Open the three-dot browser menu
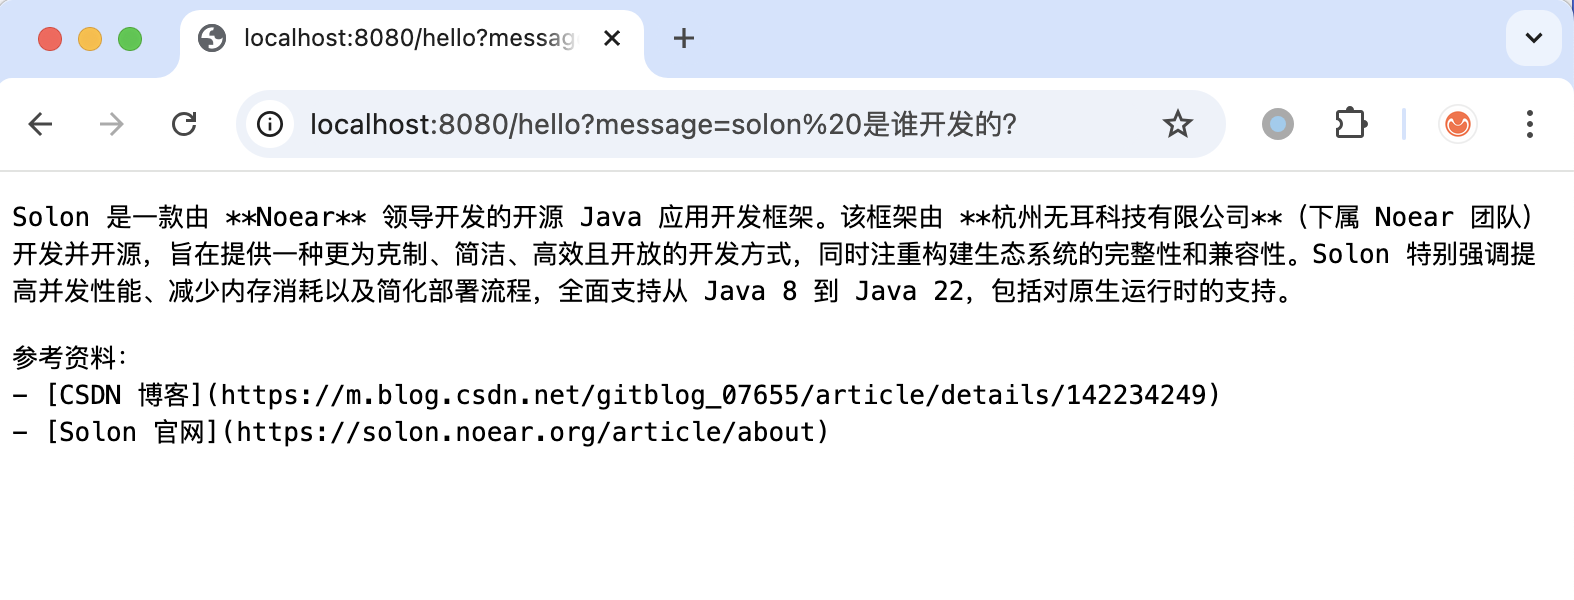 pos(1531,124)
